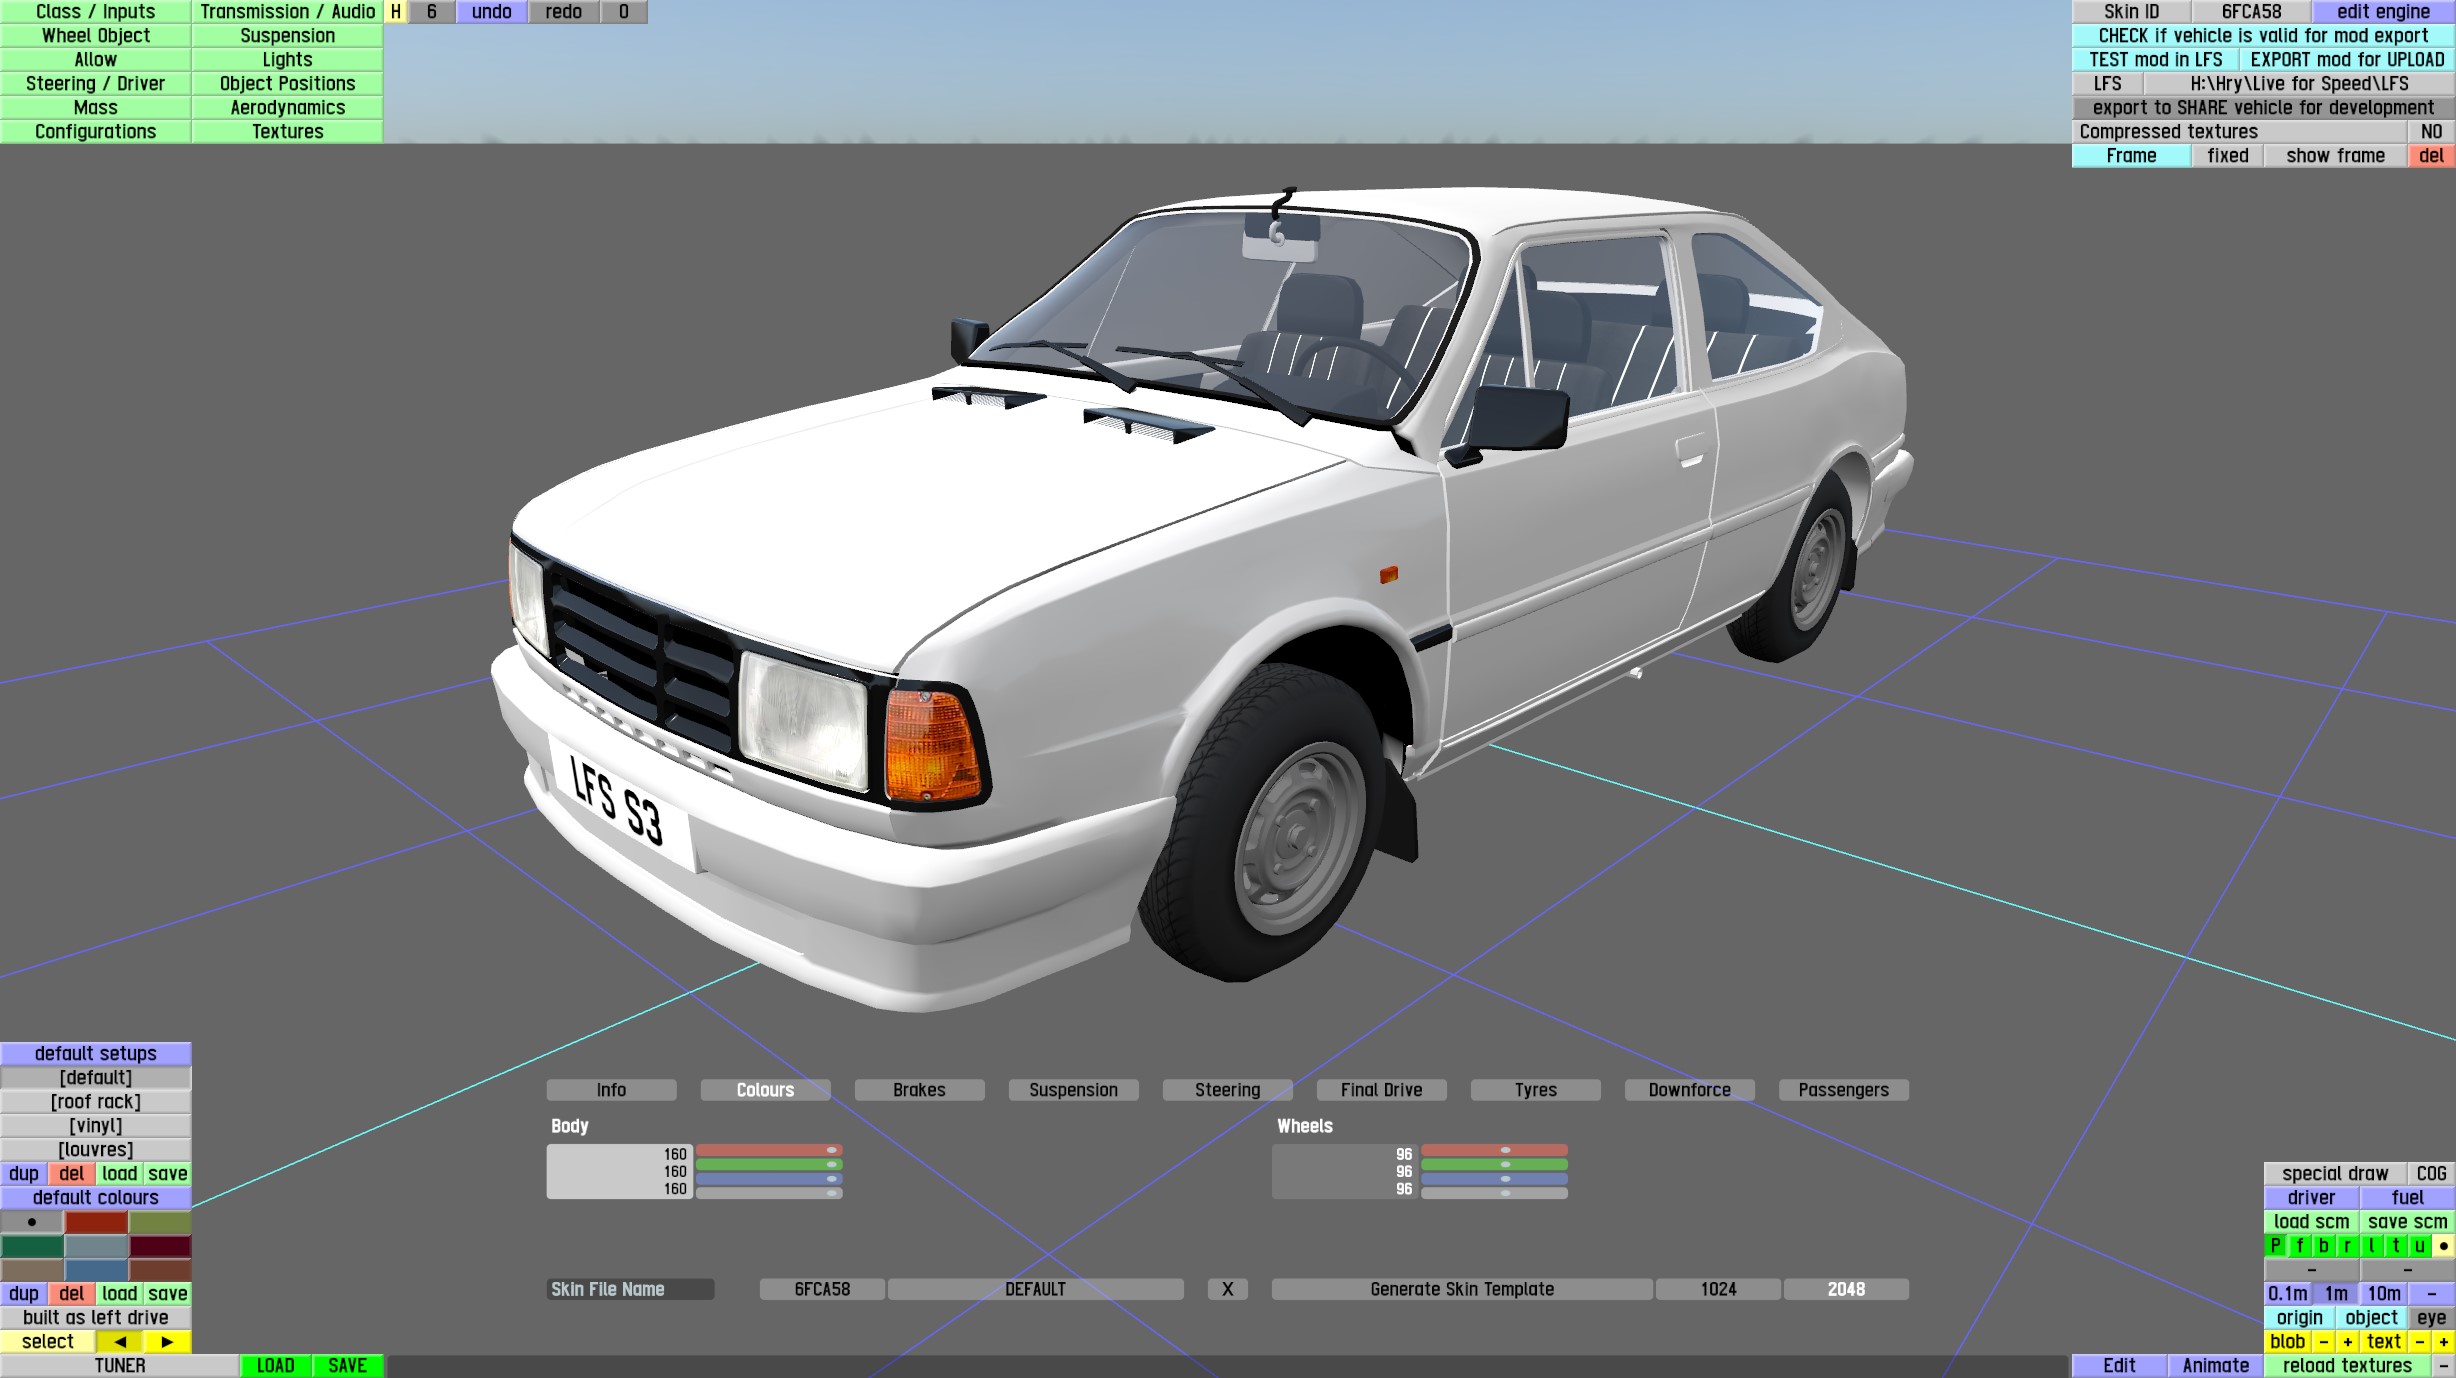
Task: Toggle the eye view mode
Action: coord(2431,1318)
